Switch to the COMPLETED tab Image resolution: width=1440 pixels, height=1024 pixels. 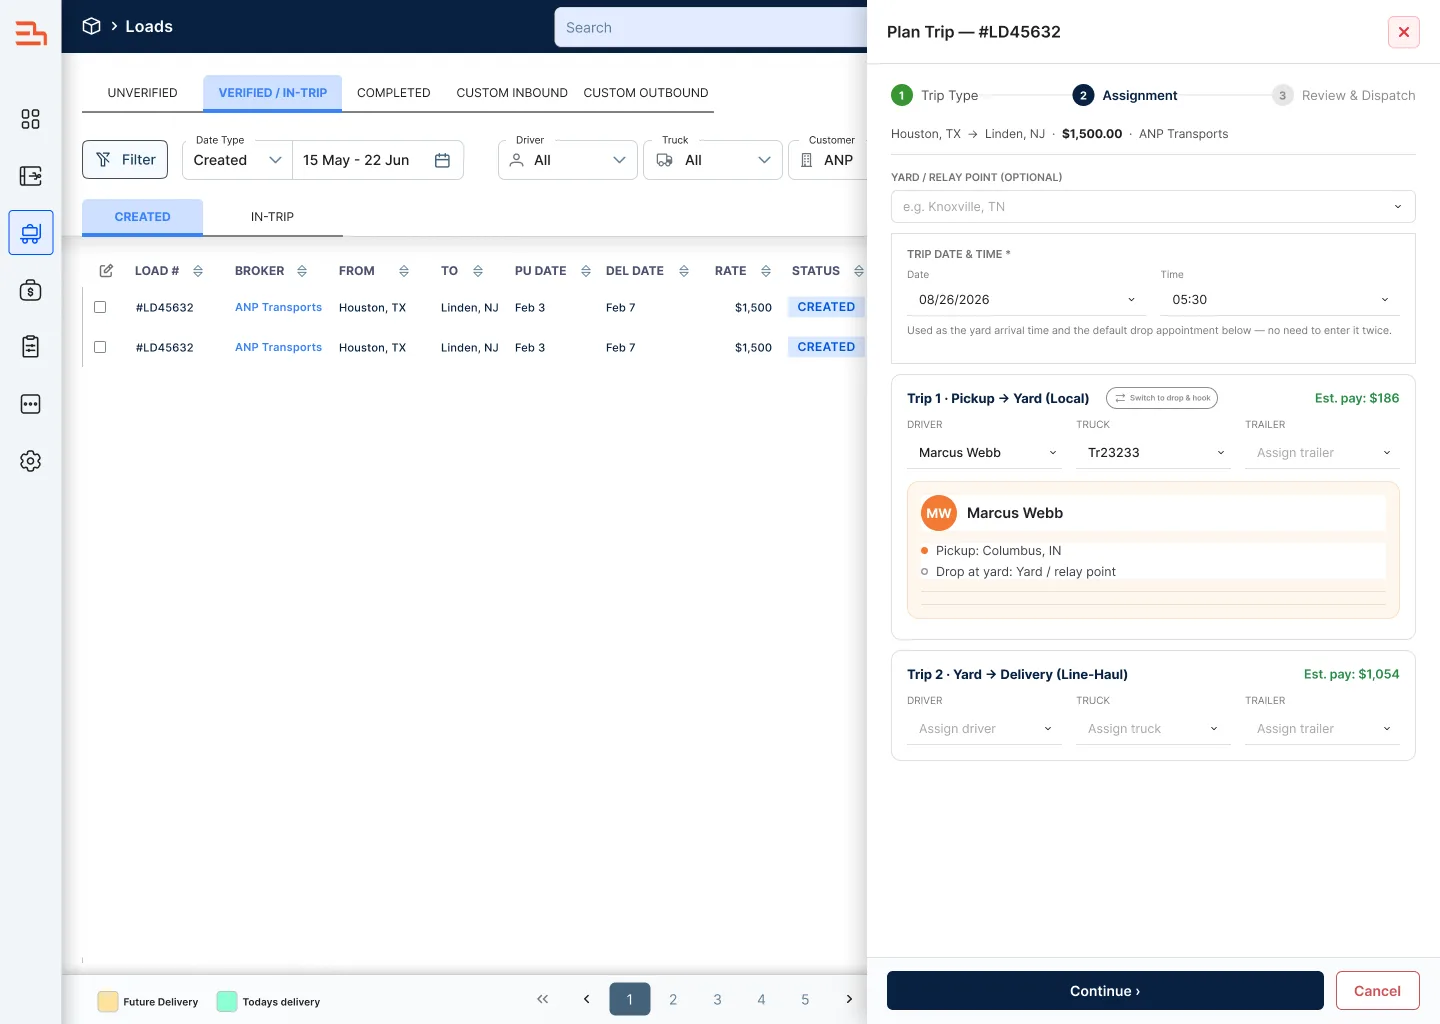394,93
